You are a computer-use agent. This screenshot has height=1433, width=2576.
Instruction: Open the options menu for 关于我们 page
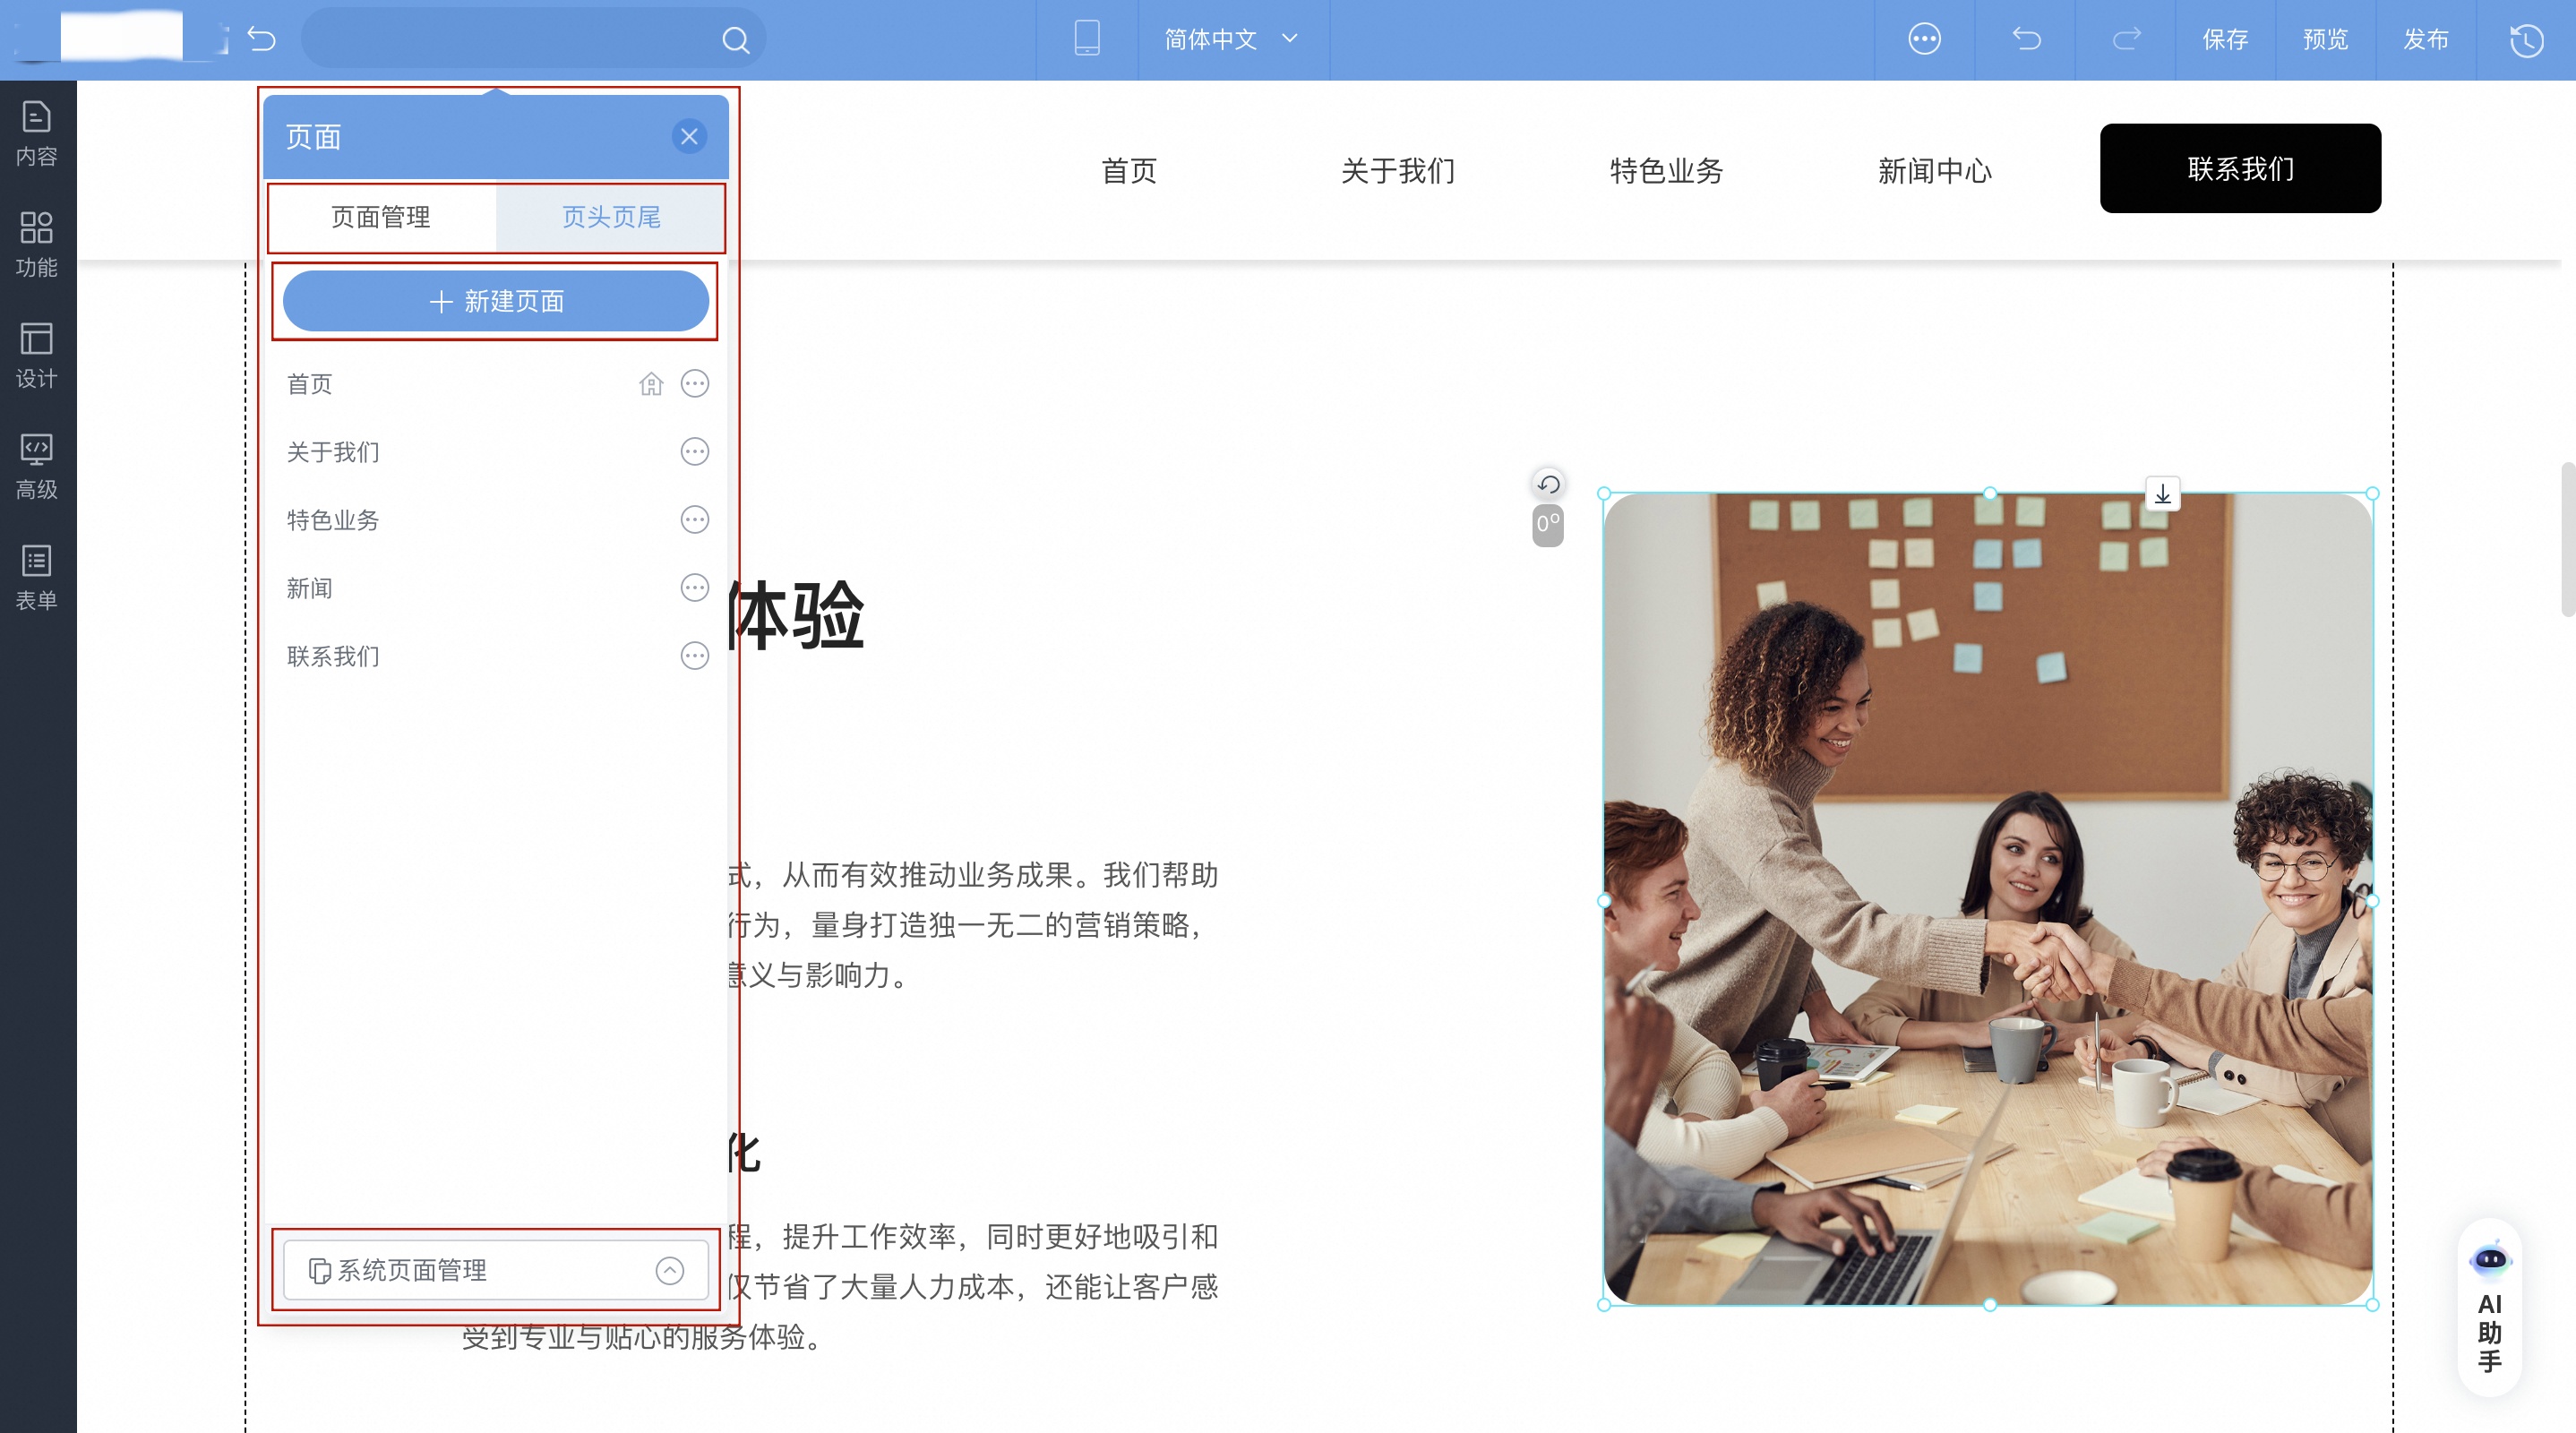pyautogui.click(x=694, y=451)
